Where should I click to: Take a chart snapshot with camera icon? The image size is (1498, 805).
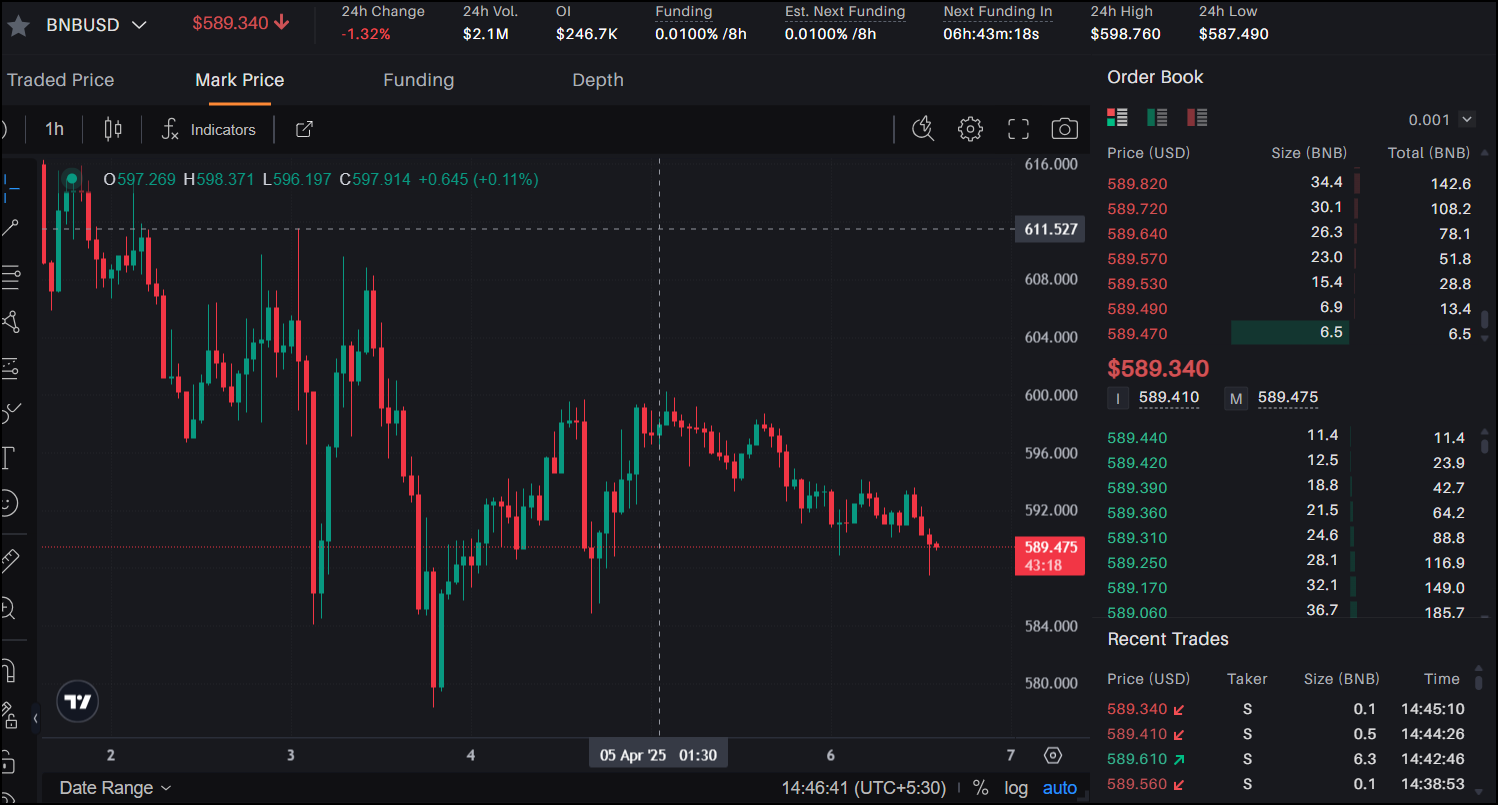coord(1064,129)
